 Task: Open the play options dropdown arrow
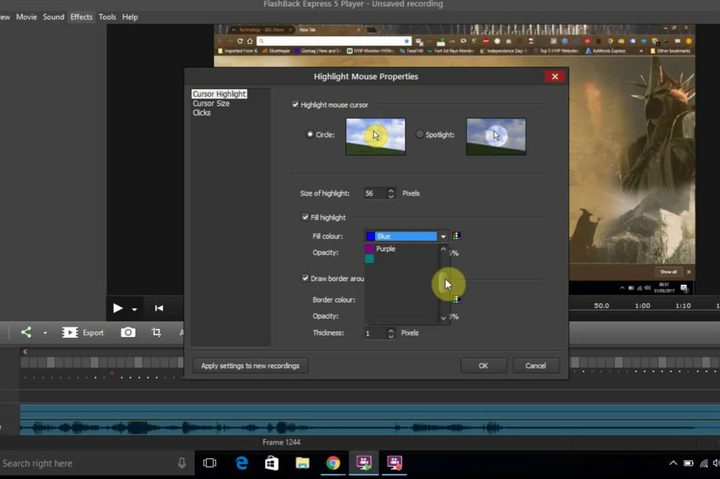134,310
